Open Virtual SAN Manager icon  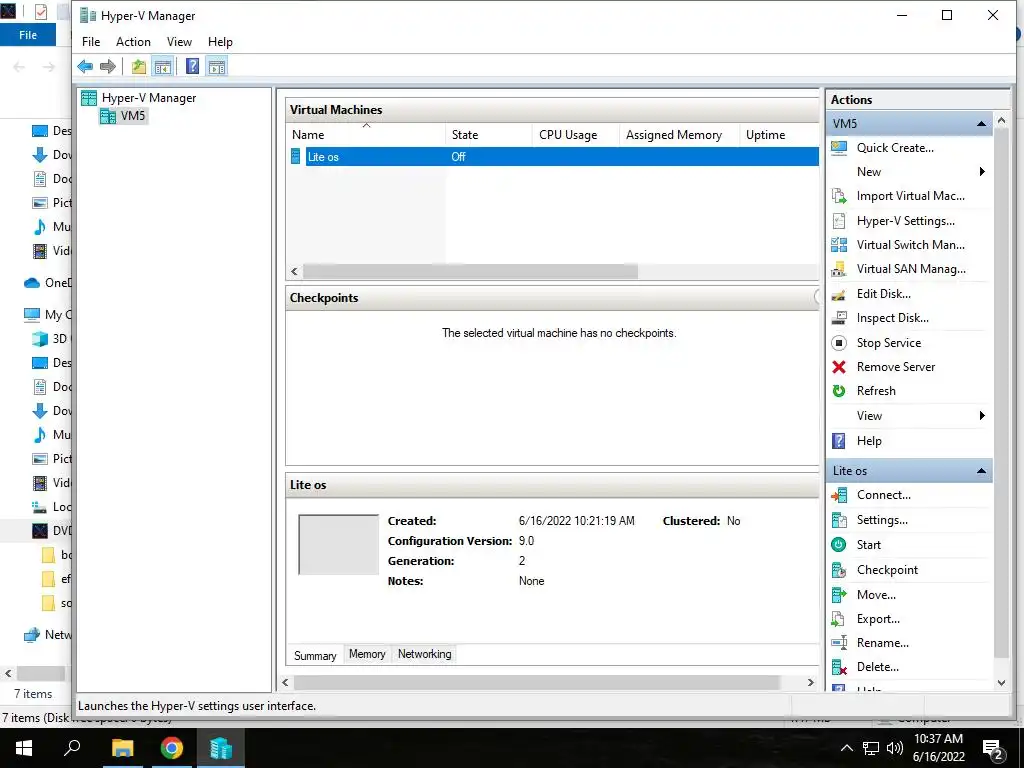tap(839, 269)
